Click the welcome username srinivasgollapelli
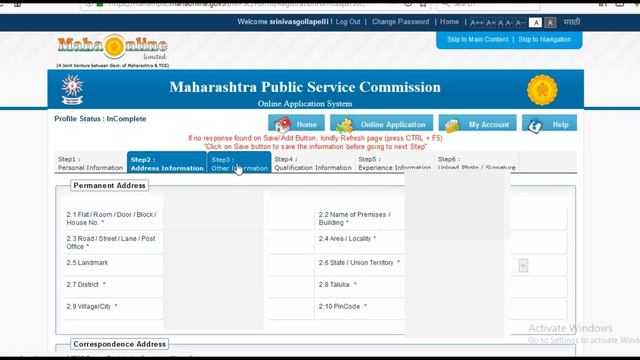The width and height of the screenshot is (640, 360). click(298, 22)
